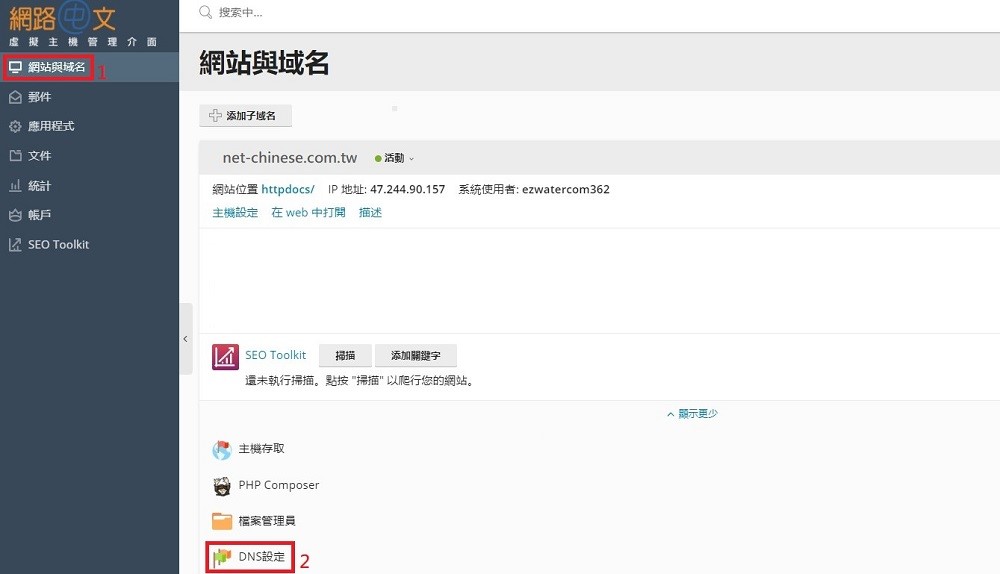This screenshot has width=1000, height=574.
Task: Open the httpdocs/ link
Action: coord(288,189)
